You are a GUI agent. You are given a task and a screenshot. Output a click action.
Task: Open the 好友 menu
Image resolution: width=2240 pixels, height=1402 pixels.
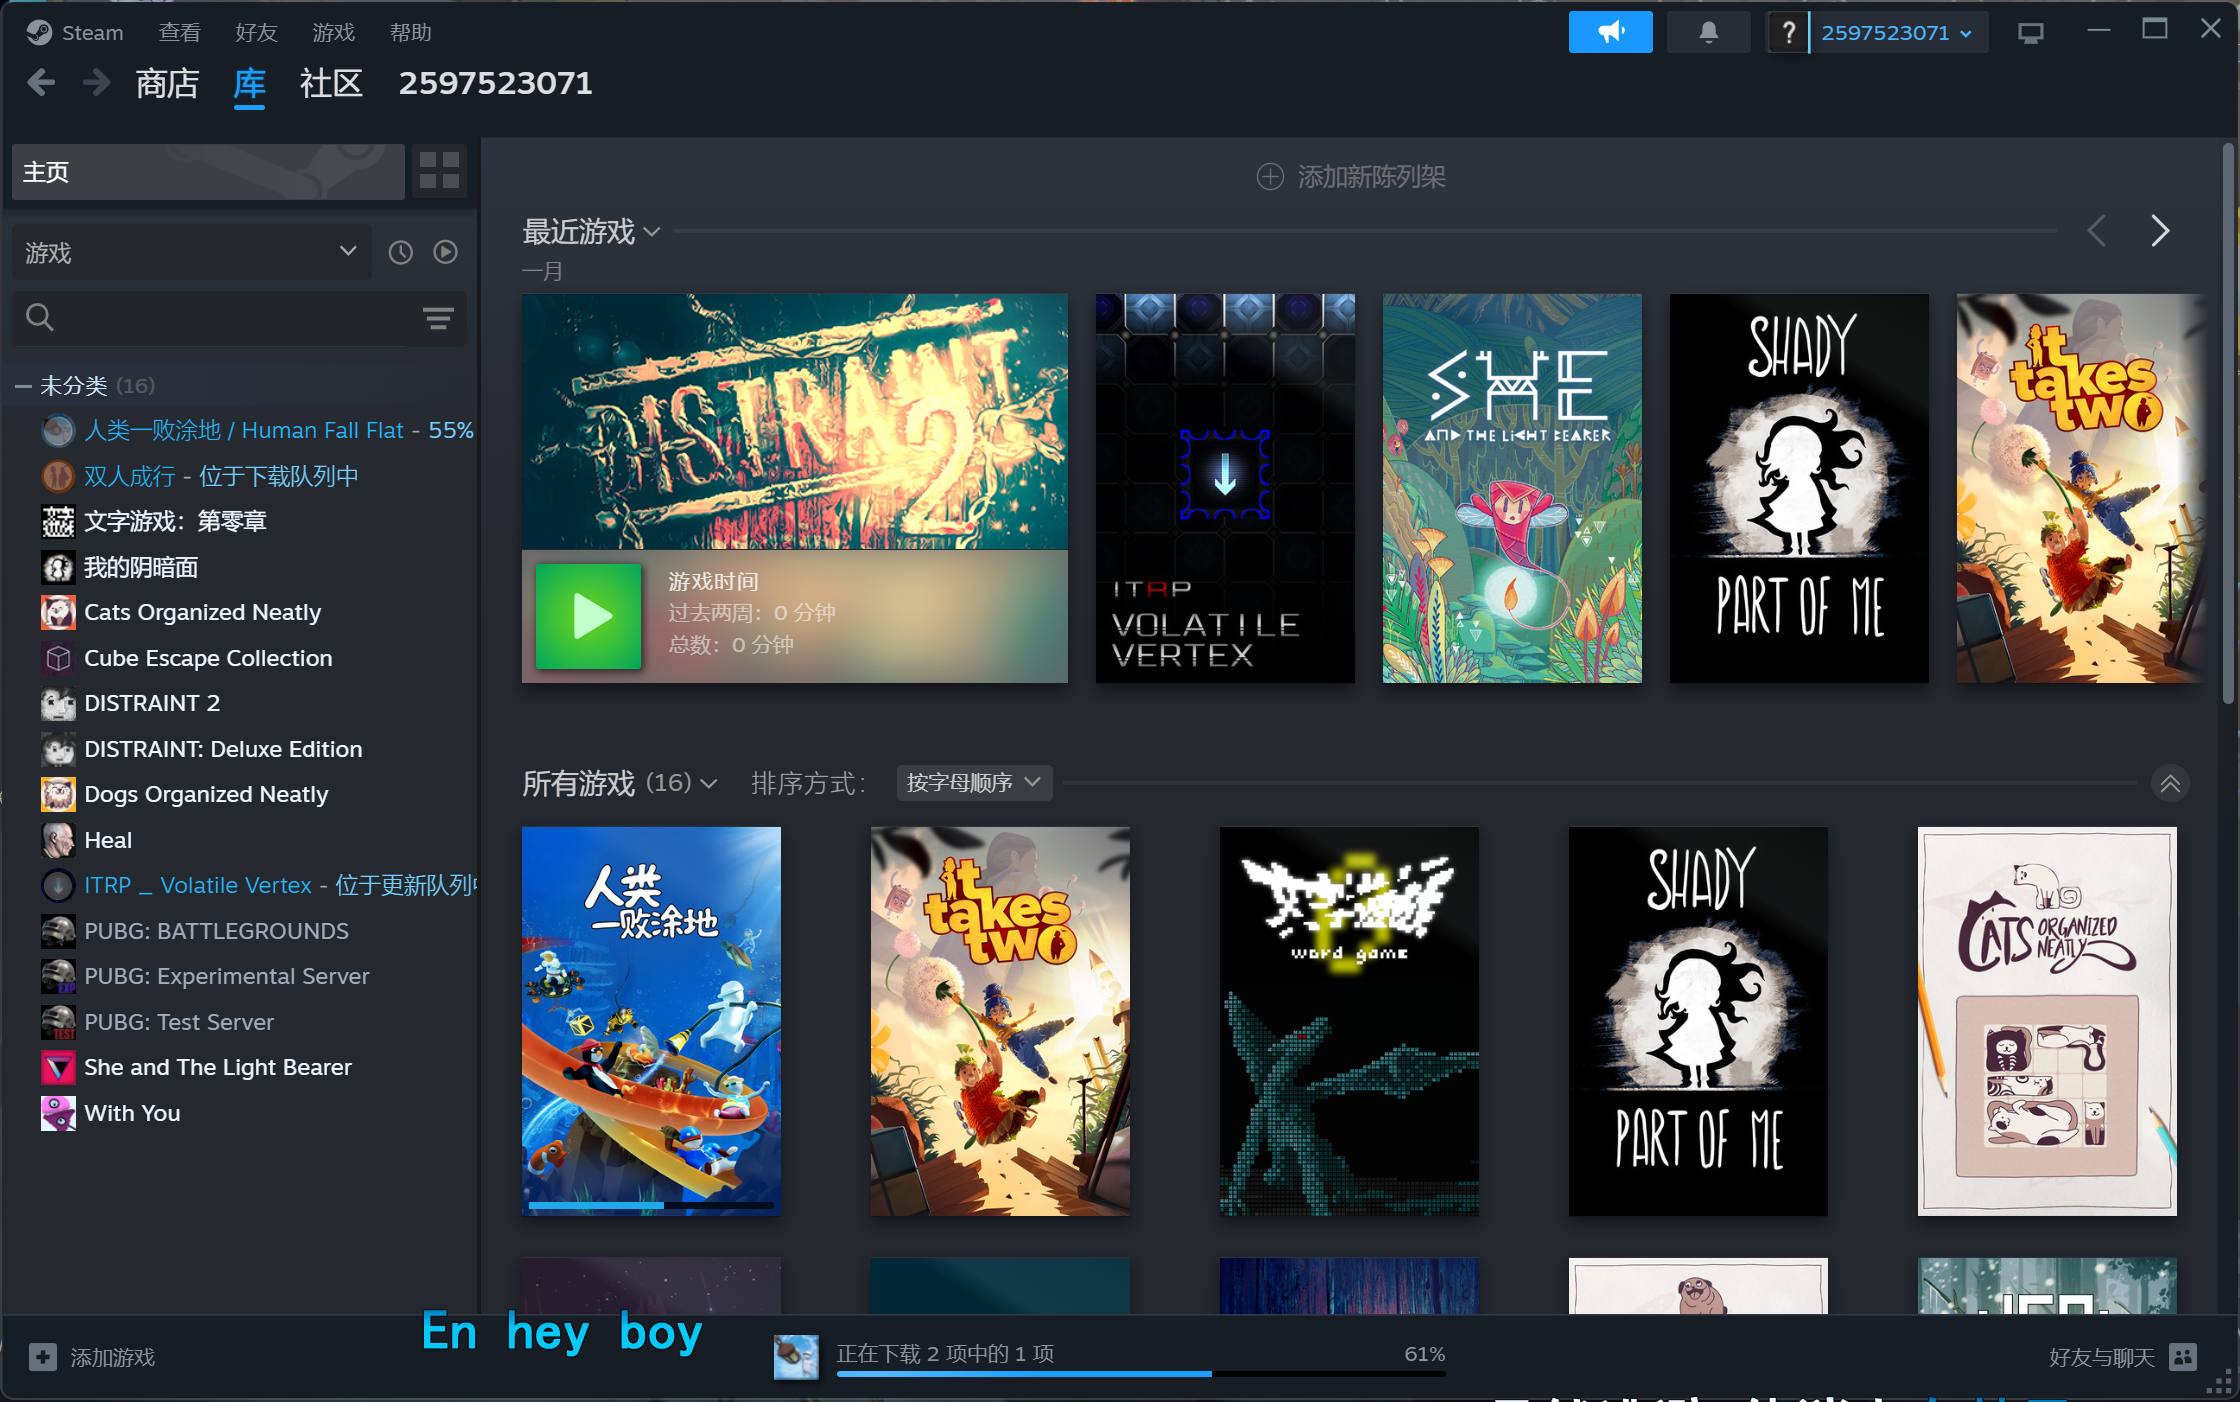pos(255,33)
